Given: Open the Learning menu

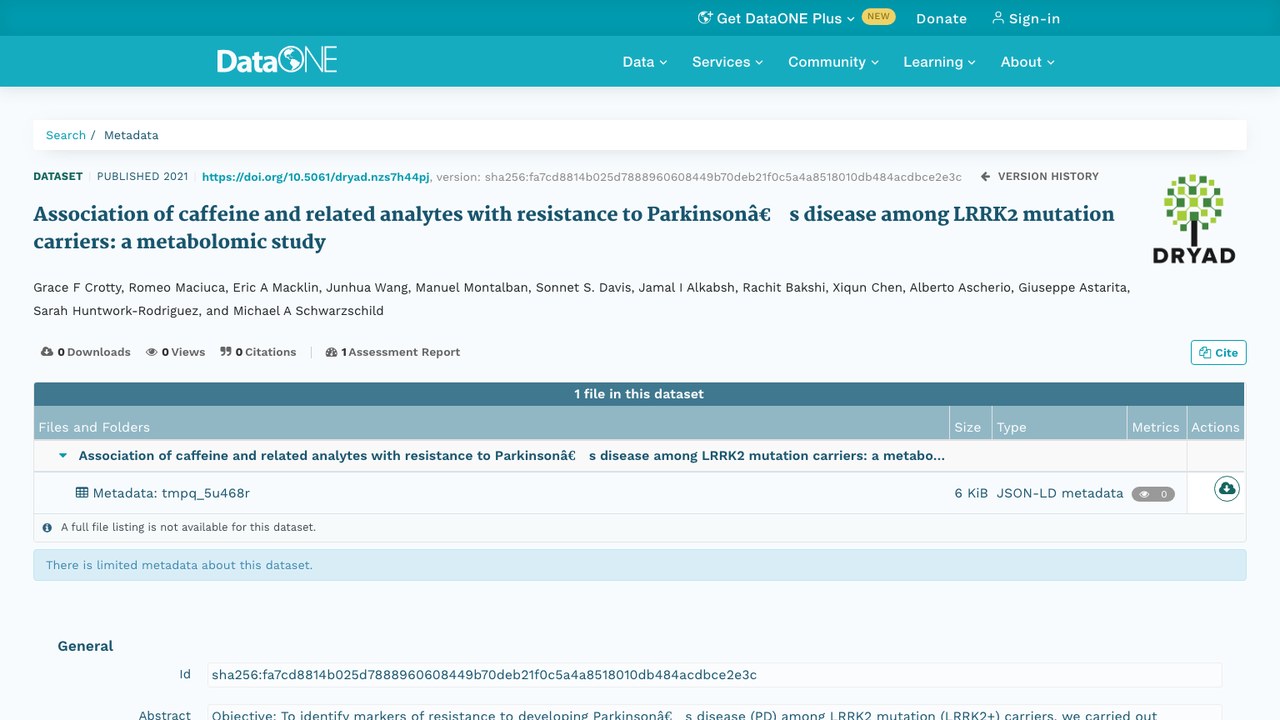Looking at the screenshot, I should [939, 62].
